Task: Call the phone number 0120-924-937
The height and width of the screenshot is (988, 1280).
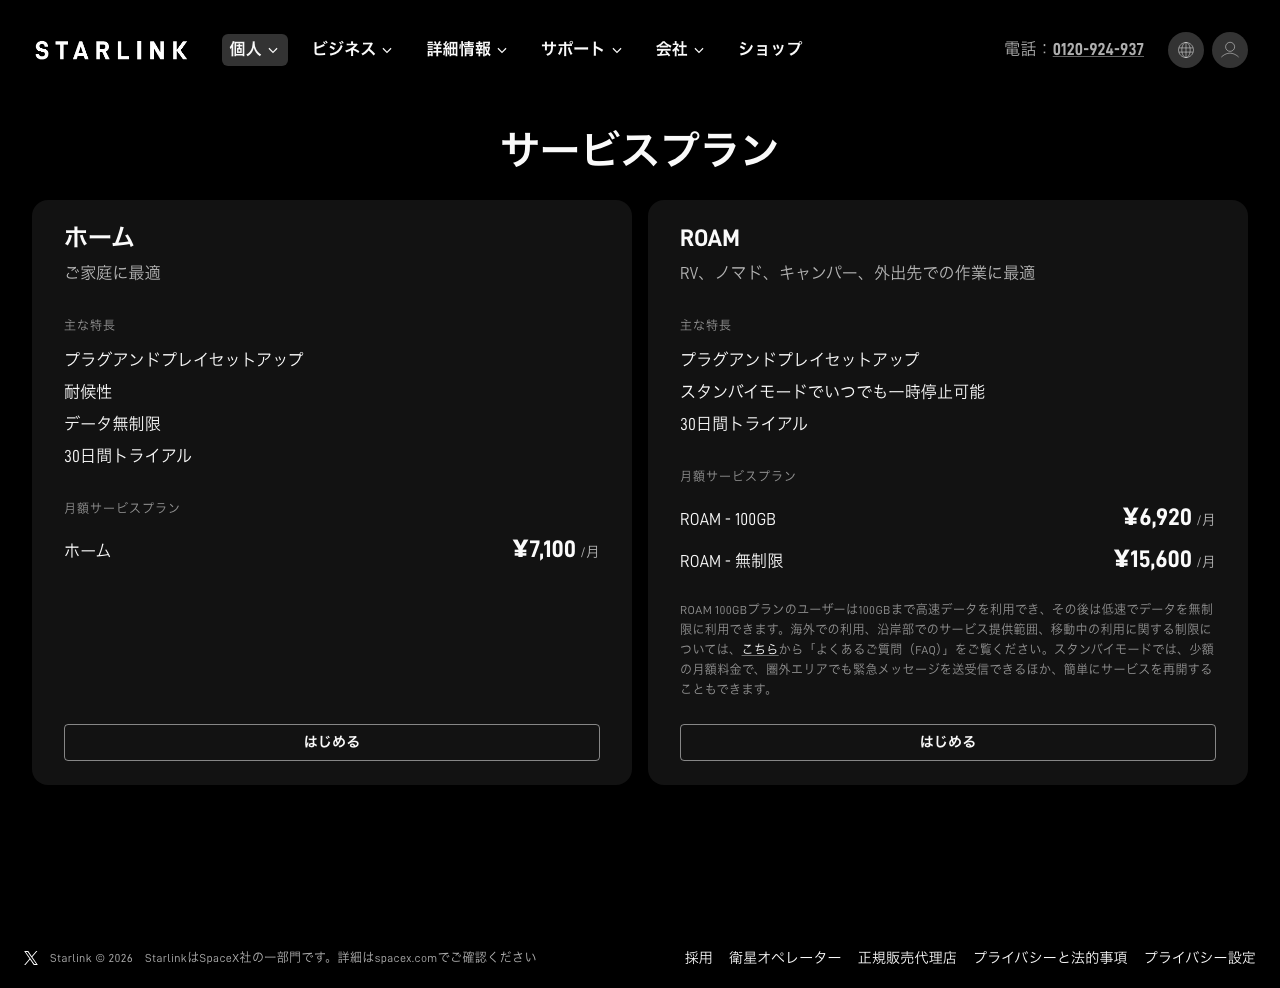Action: (1098, 49)
